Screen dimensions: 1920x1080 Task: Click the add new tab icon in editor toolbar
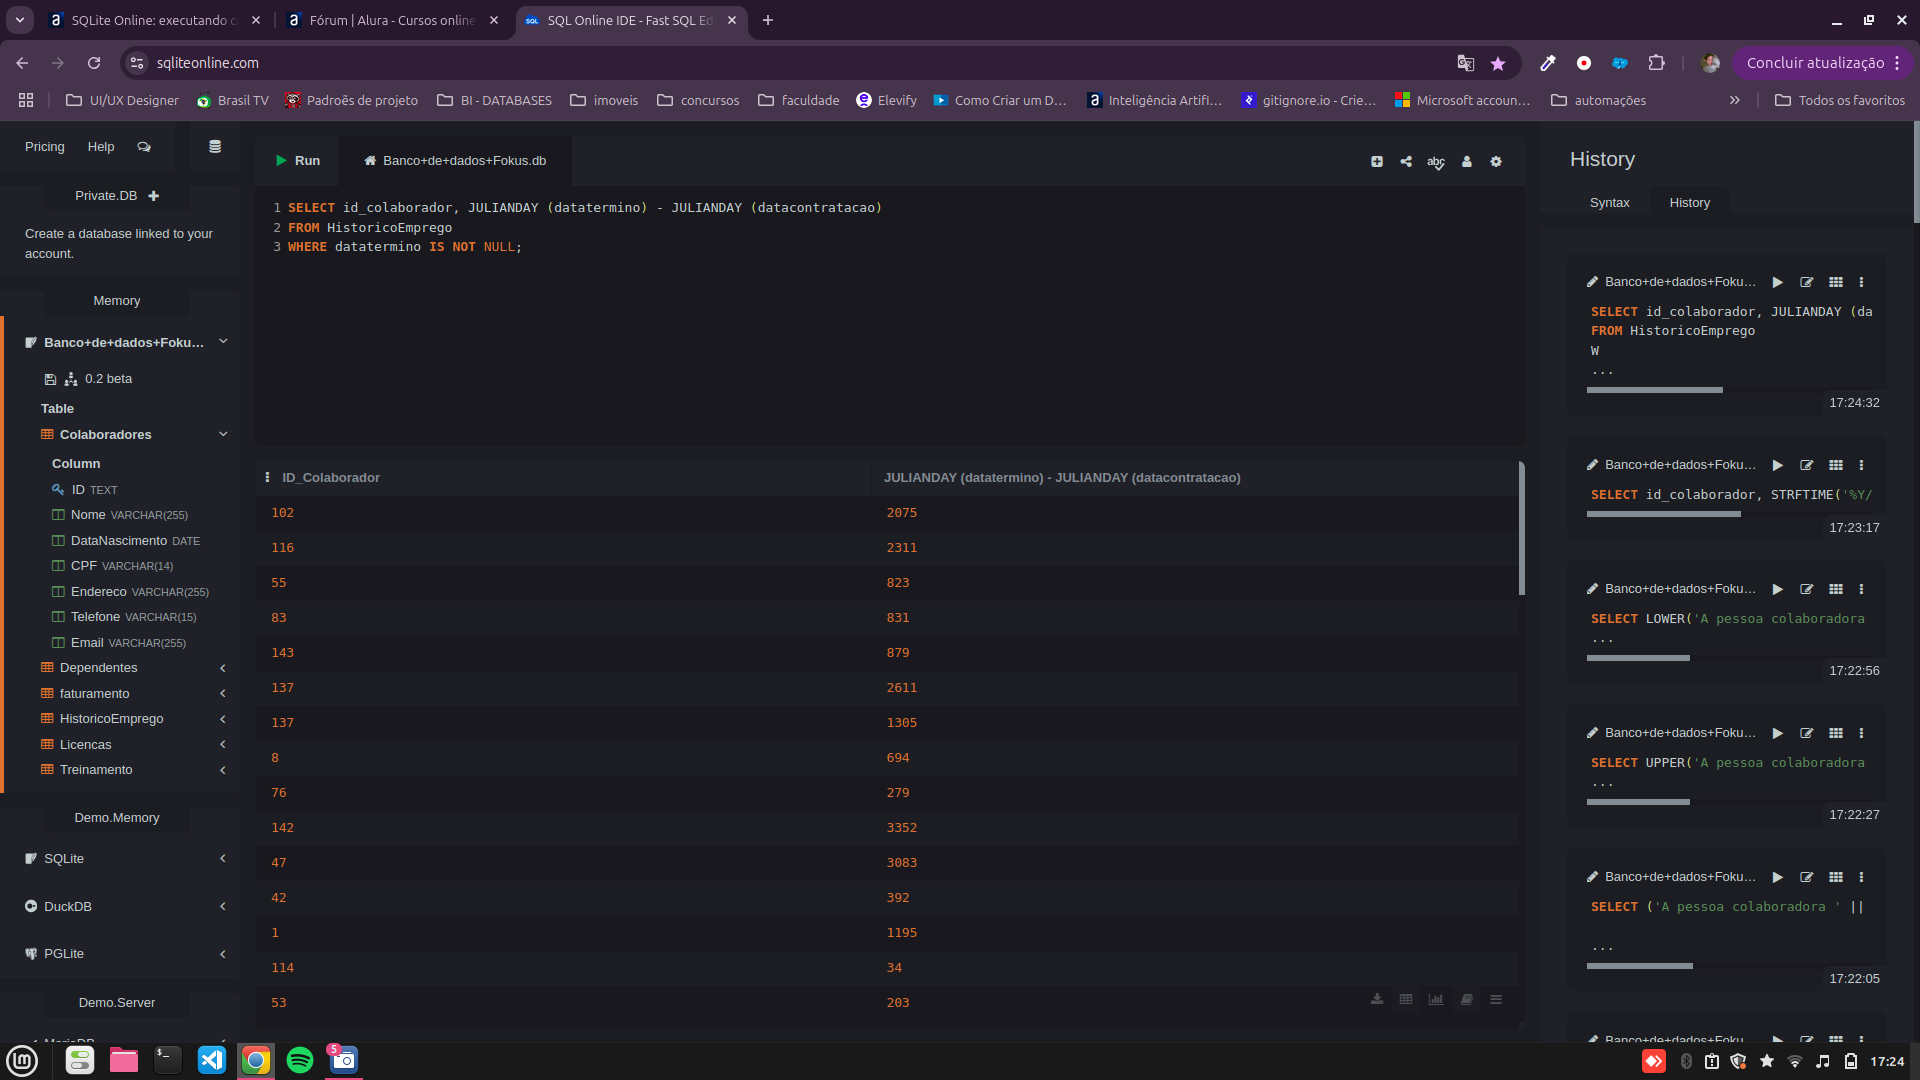tap(1377, 162)
